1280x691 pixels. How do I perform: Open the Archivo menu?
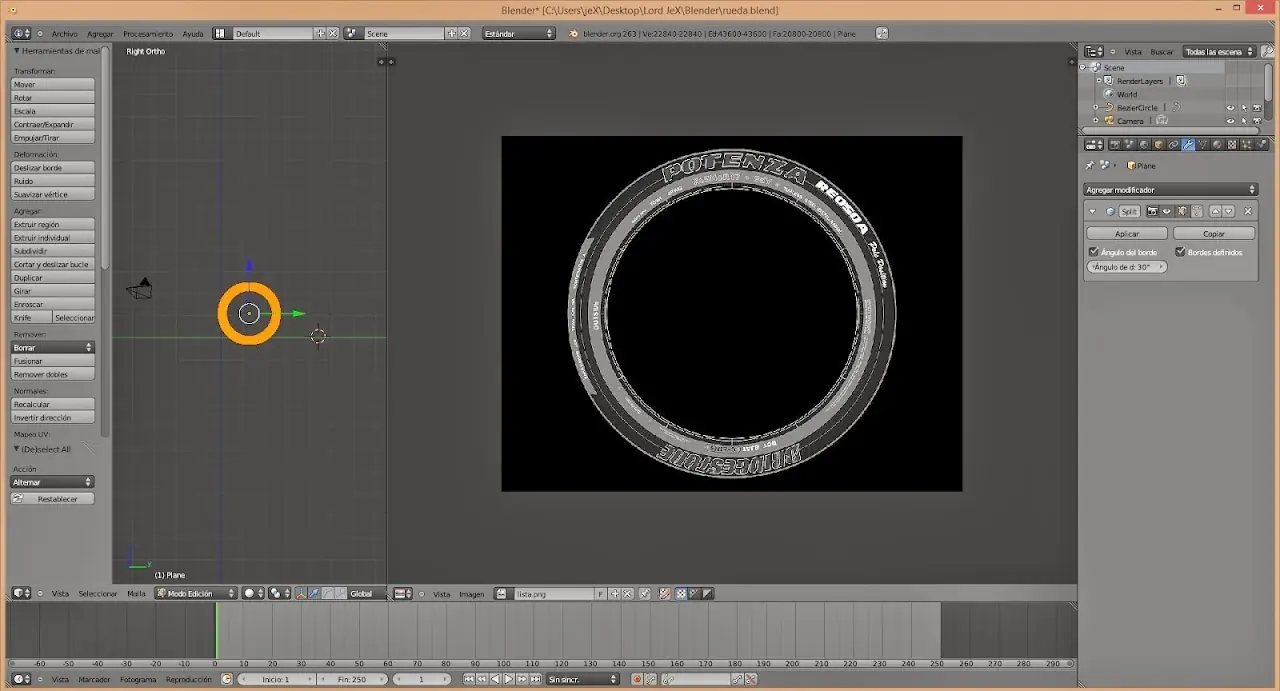pyautogui.click(x=64, y=33)
